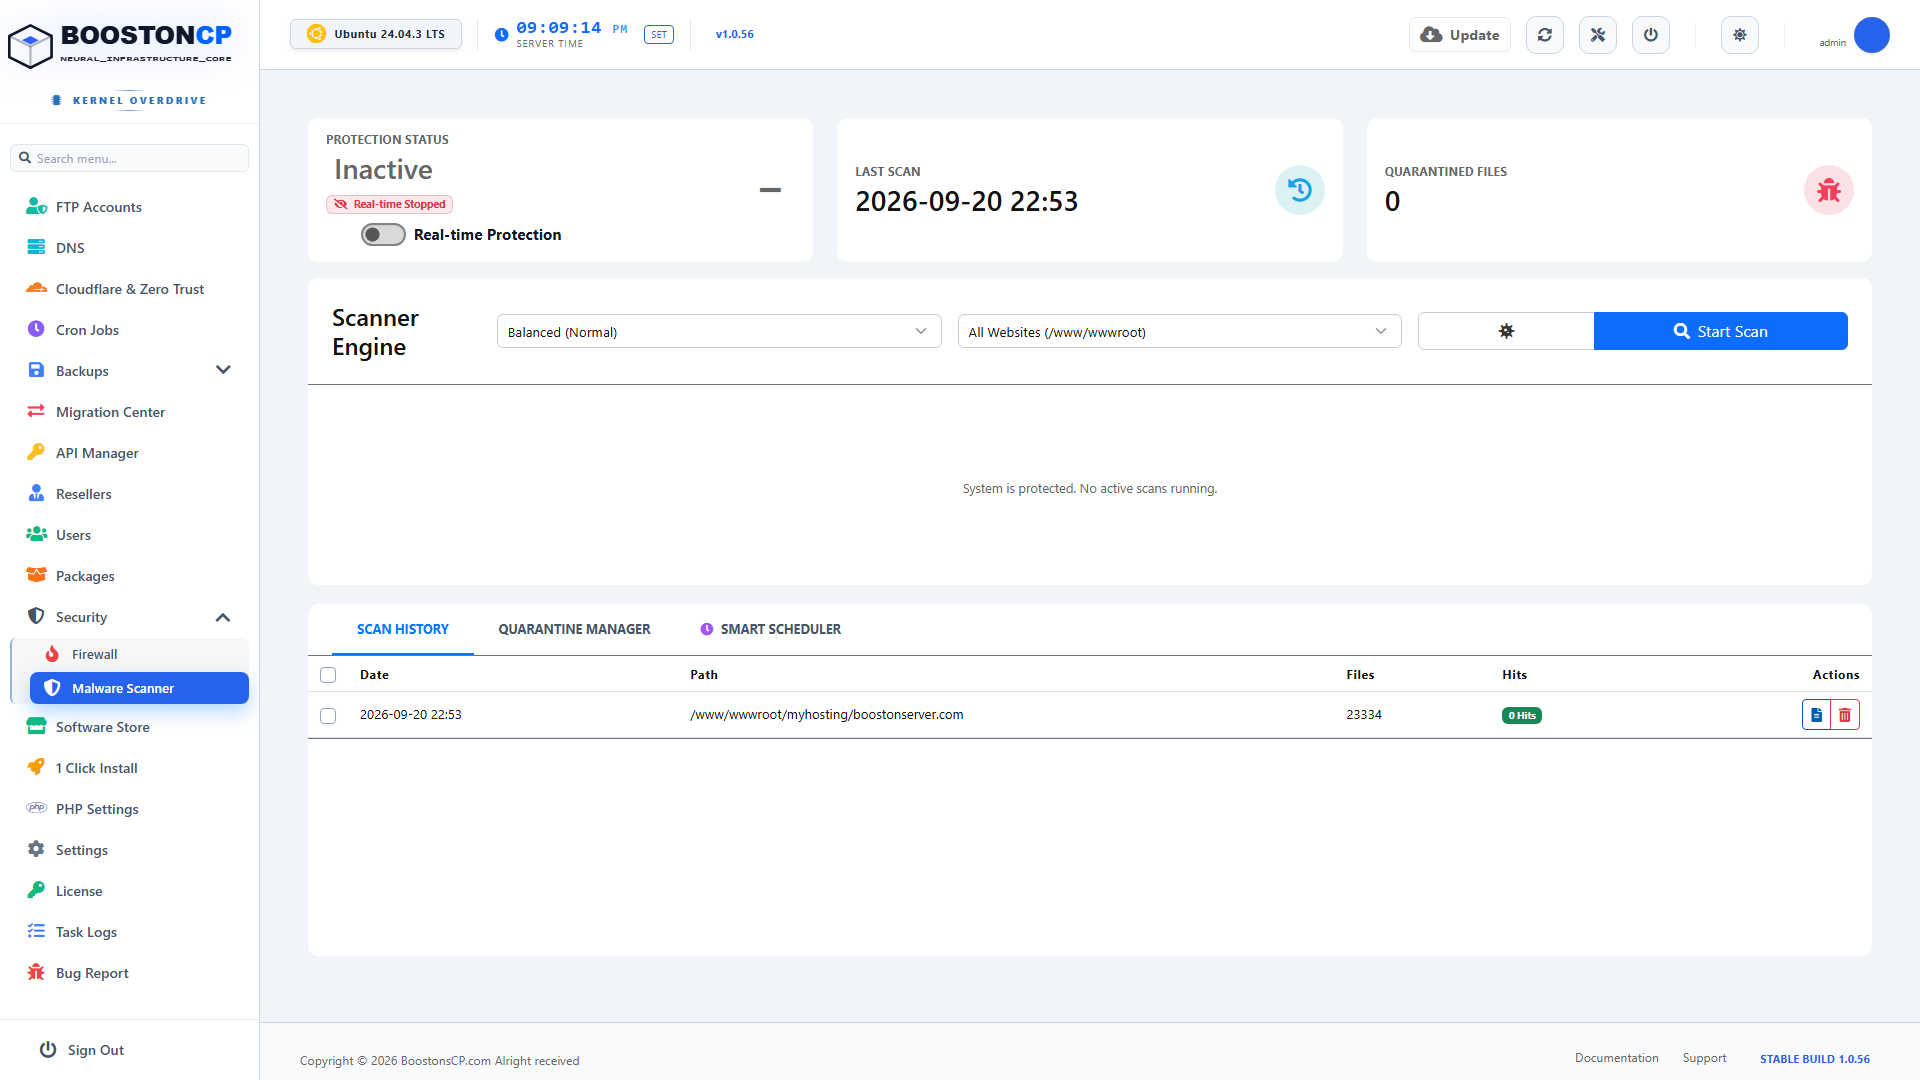Switch to Quarantine Manager tab

pos(574,629)
